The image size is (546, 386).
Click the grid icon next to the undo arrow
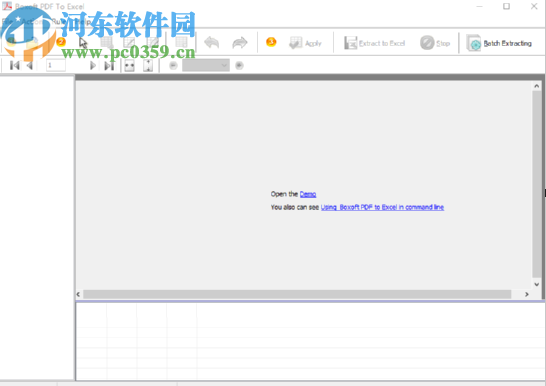[x=181, y=43]
